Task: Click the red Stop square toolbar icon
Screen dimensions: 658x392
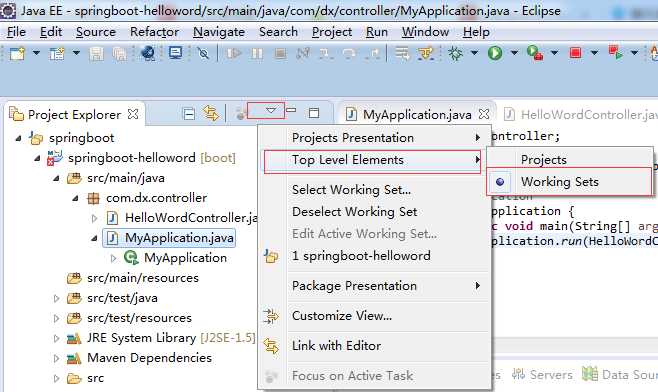Action: 575,53
